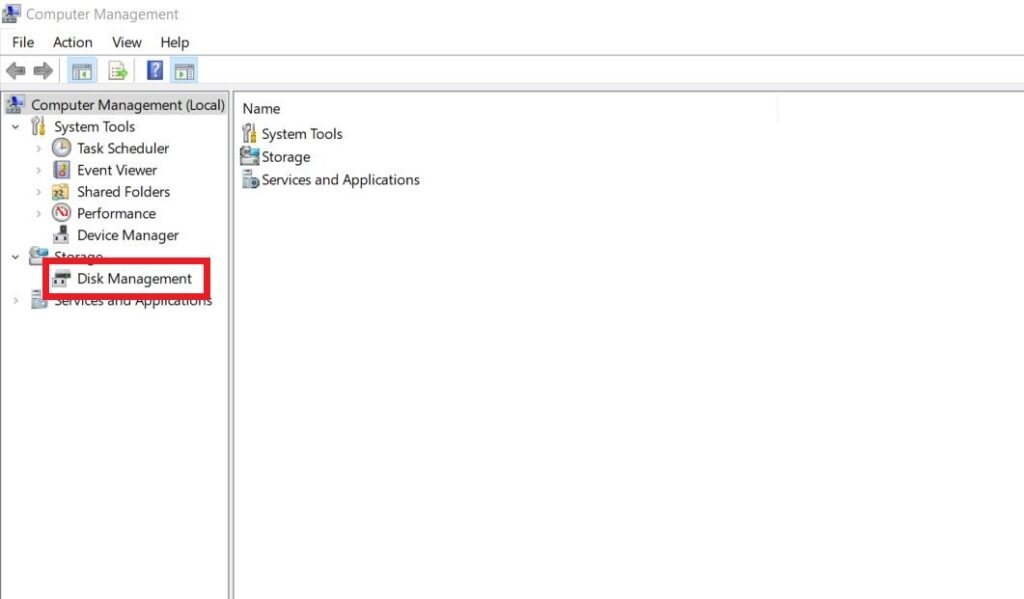Expand Services and Applications tree node

coord(16,300)
